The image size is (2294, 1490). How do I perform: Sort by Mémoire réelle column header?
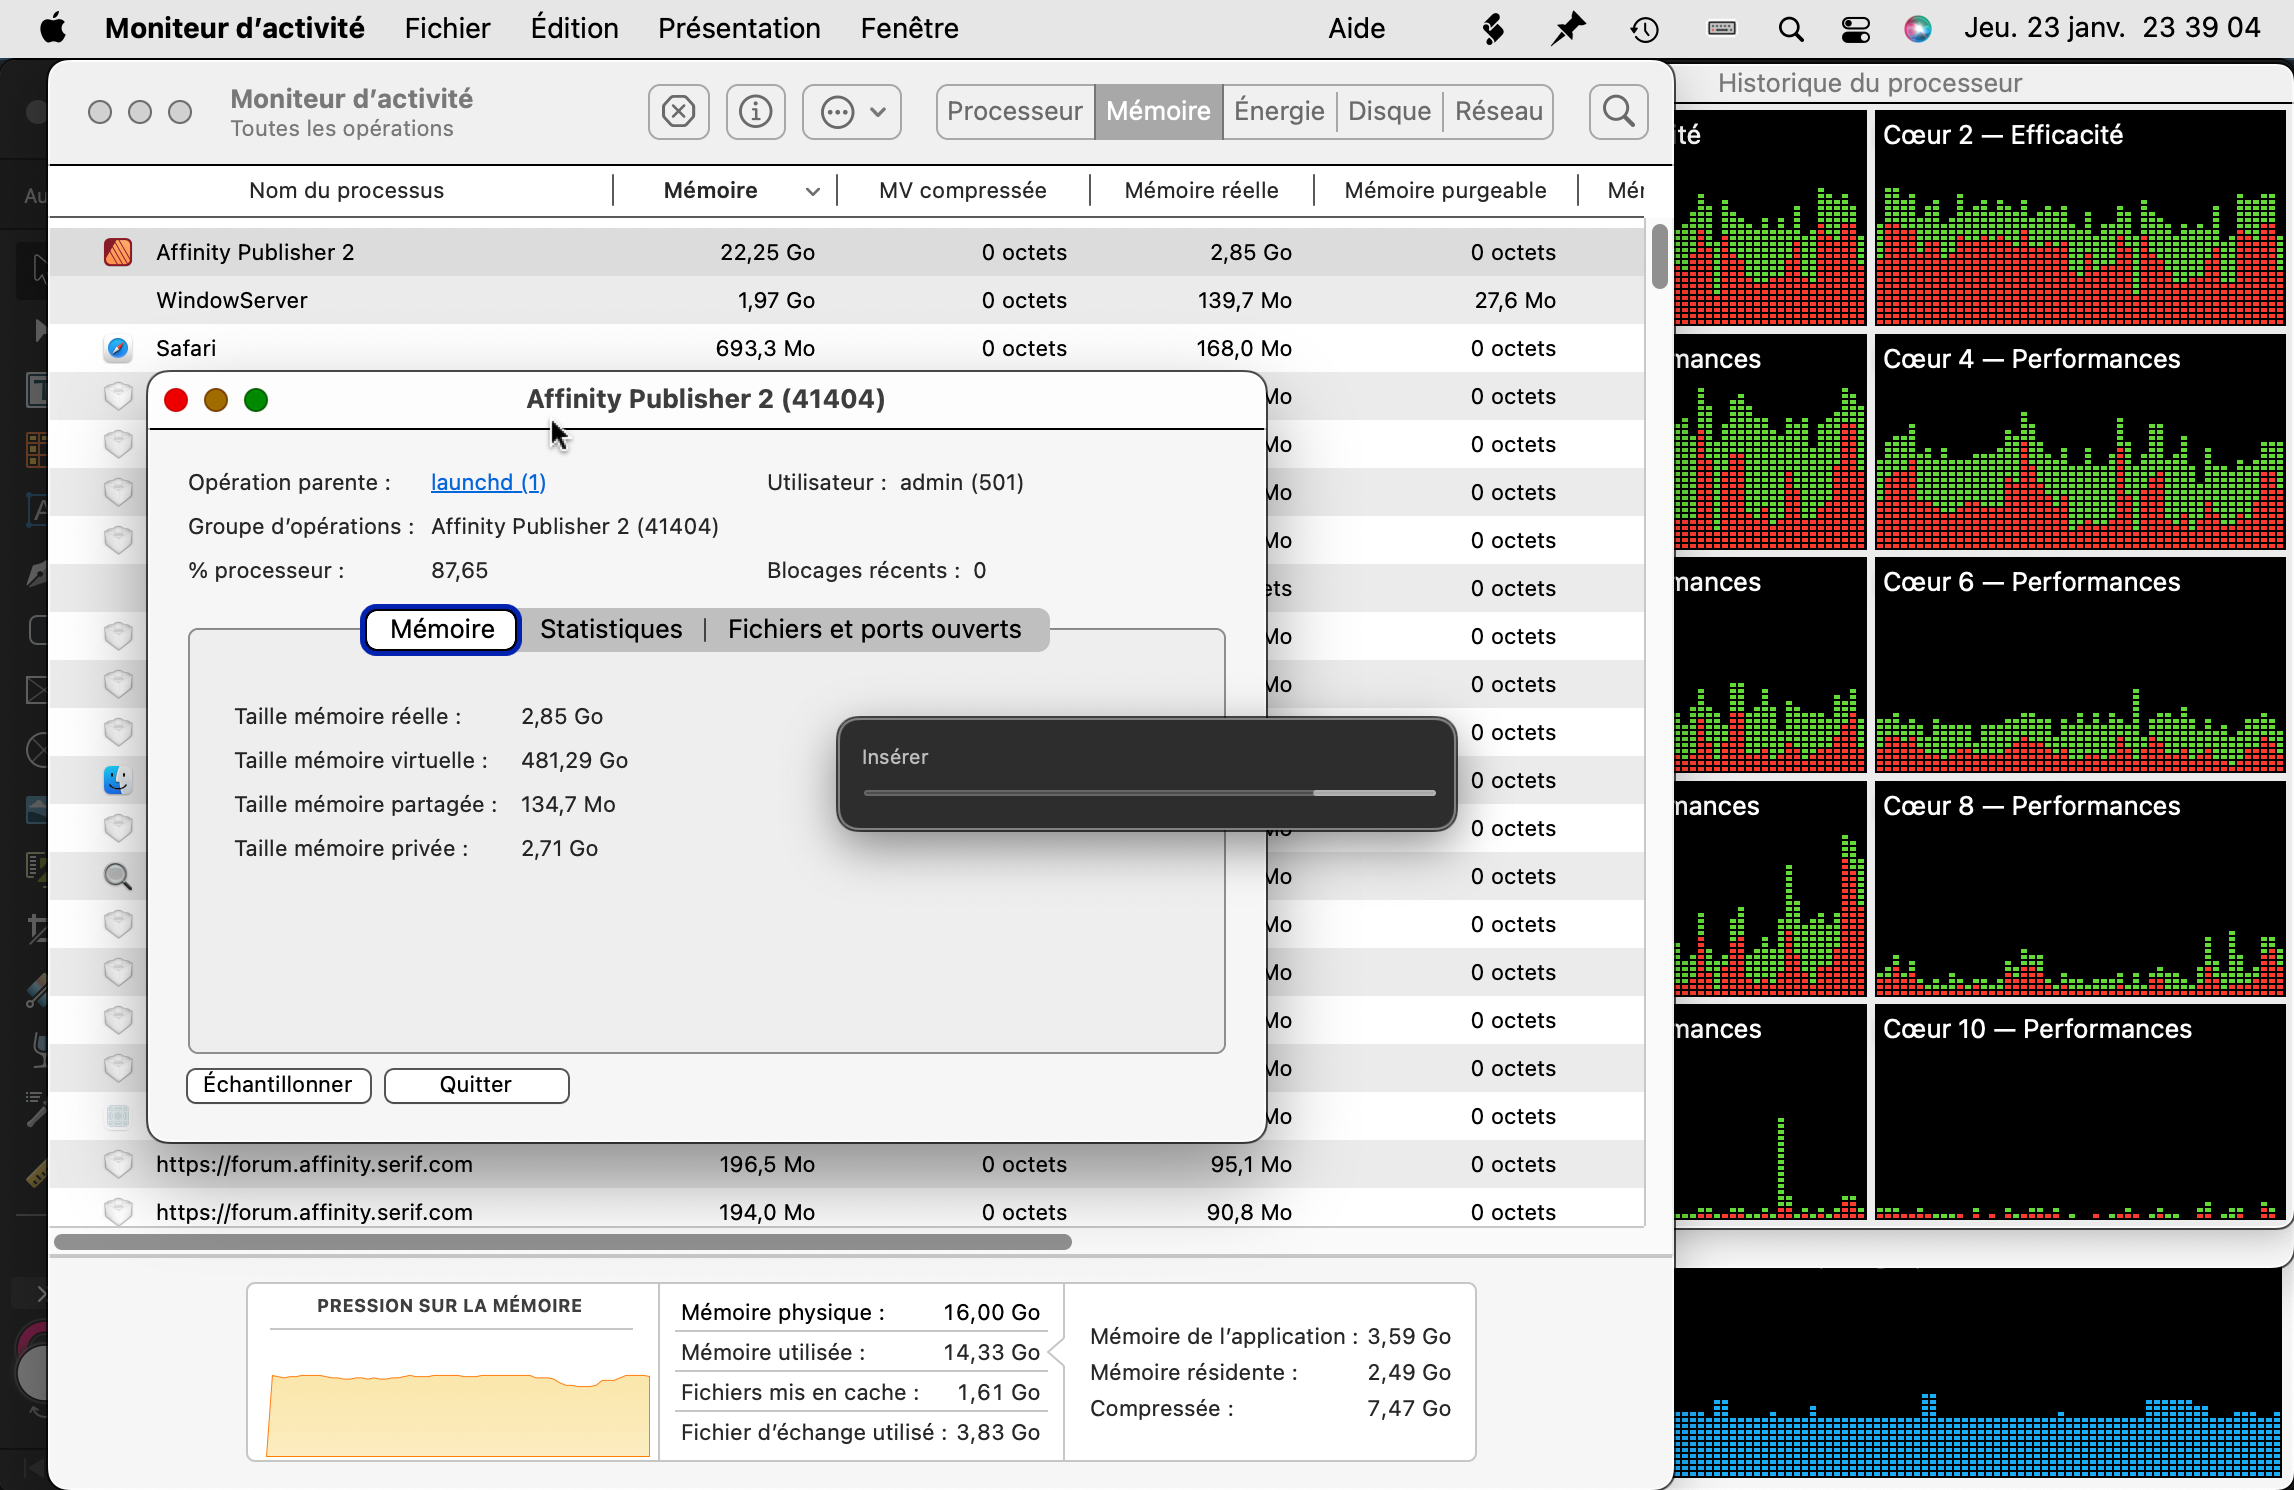coord(1201,190)
